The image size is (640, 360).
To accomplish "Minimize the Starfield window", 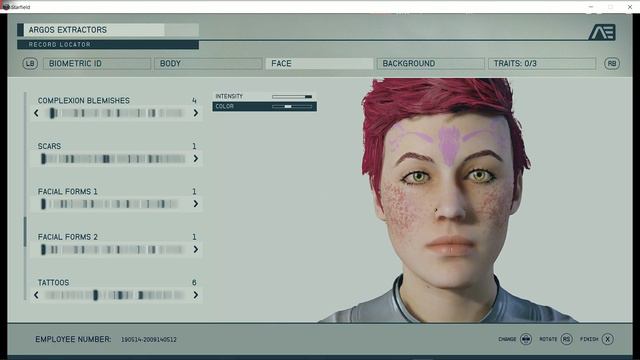I will (591, 7).
